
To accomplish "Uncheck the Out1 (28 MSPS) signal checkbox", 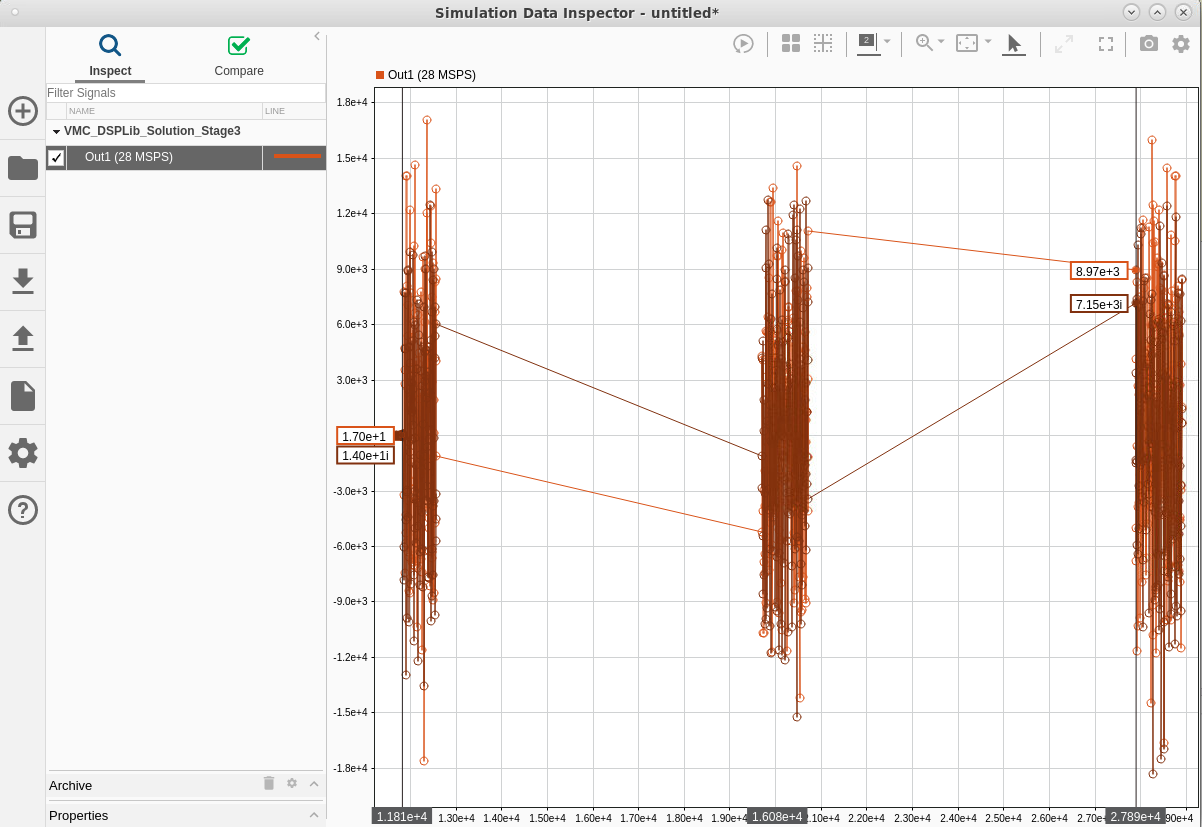I will tap(57, 158).
